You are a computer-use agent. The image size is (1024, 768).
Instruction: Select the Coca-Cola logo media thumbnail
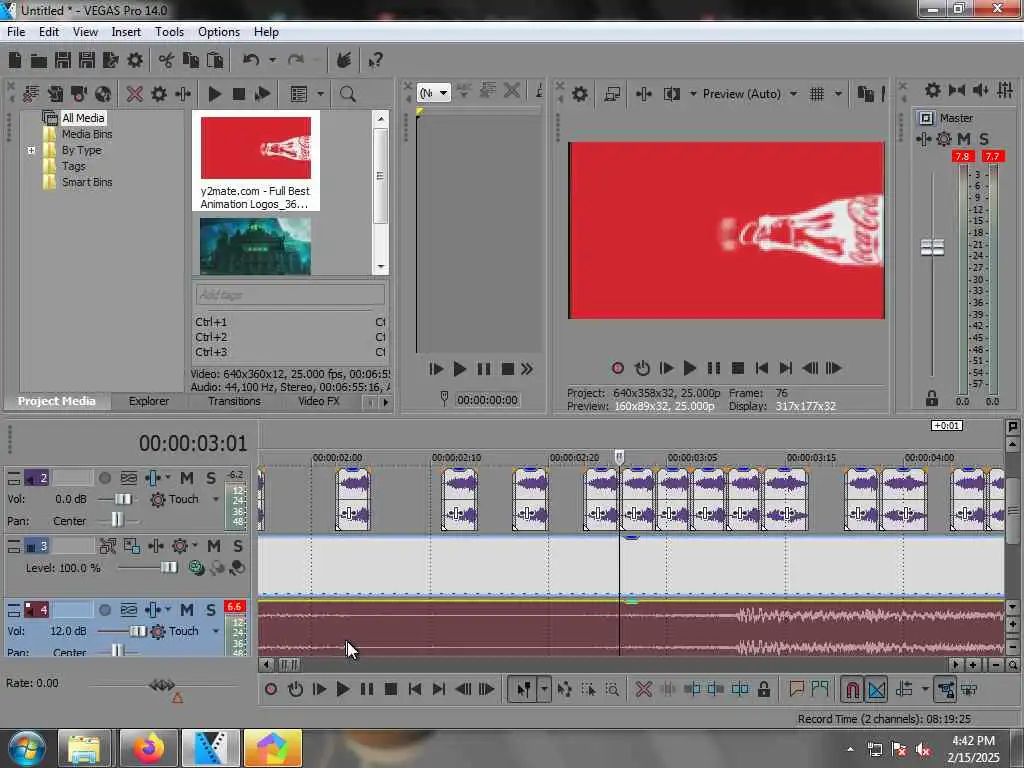tap(255, 148)
